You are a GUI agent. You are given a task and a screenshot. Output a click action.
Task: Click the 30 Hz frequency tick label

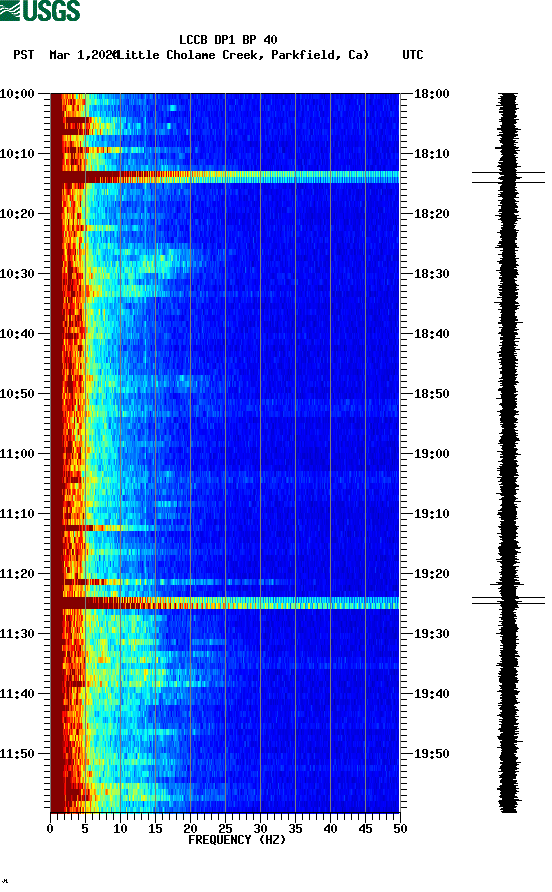click(x=260, y=829)
